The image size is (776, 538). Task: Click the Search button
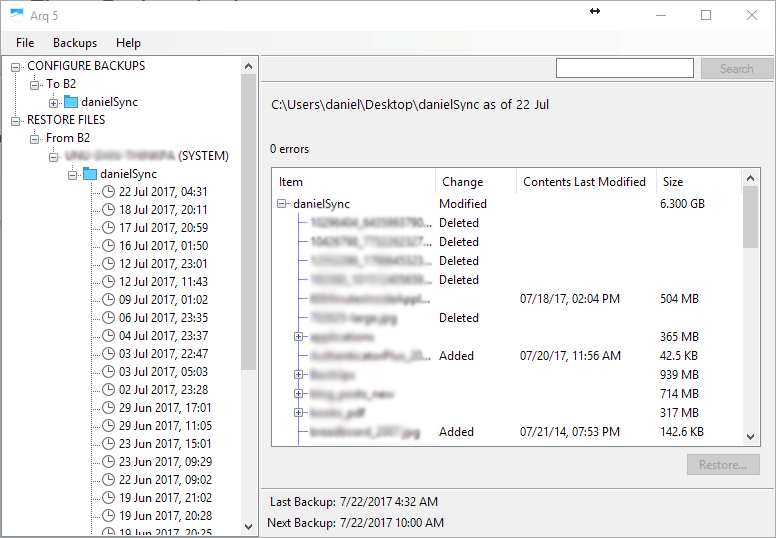736,69
